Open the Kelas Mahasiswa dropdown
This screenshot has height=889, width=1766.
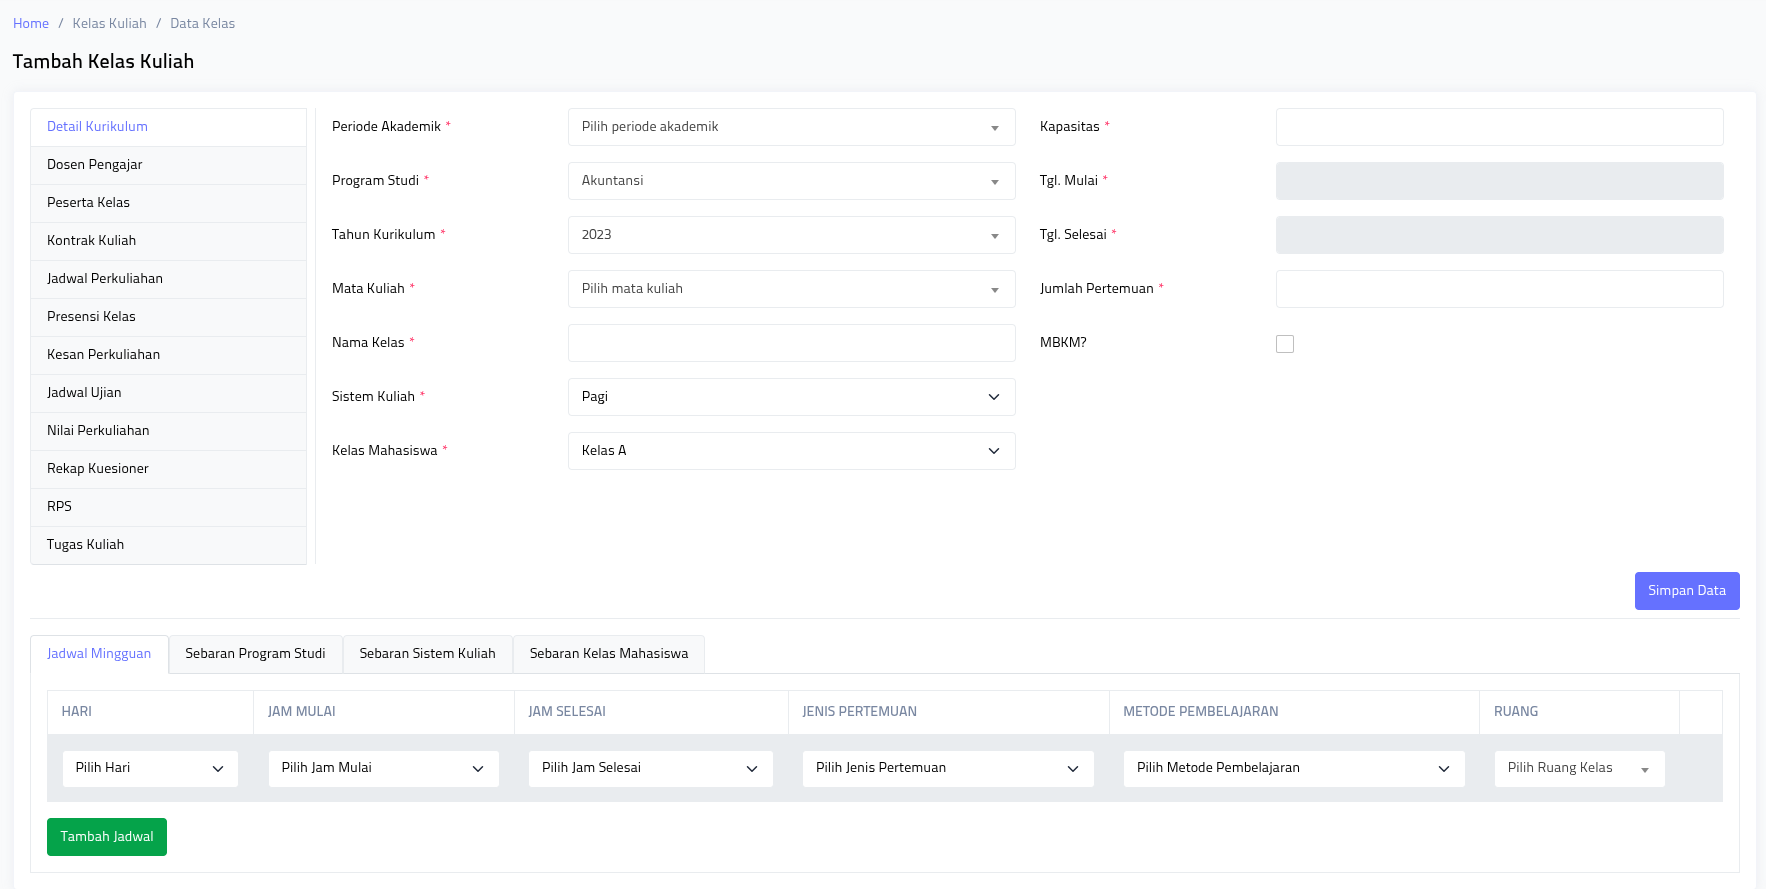791,451
